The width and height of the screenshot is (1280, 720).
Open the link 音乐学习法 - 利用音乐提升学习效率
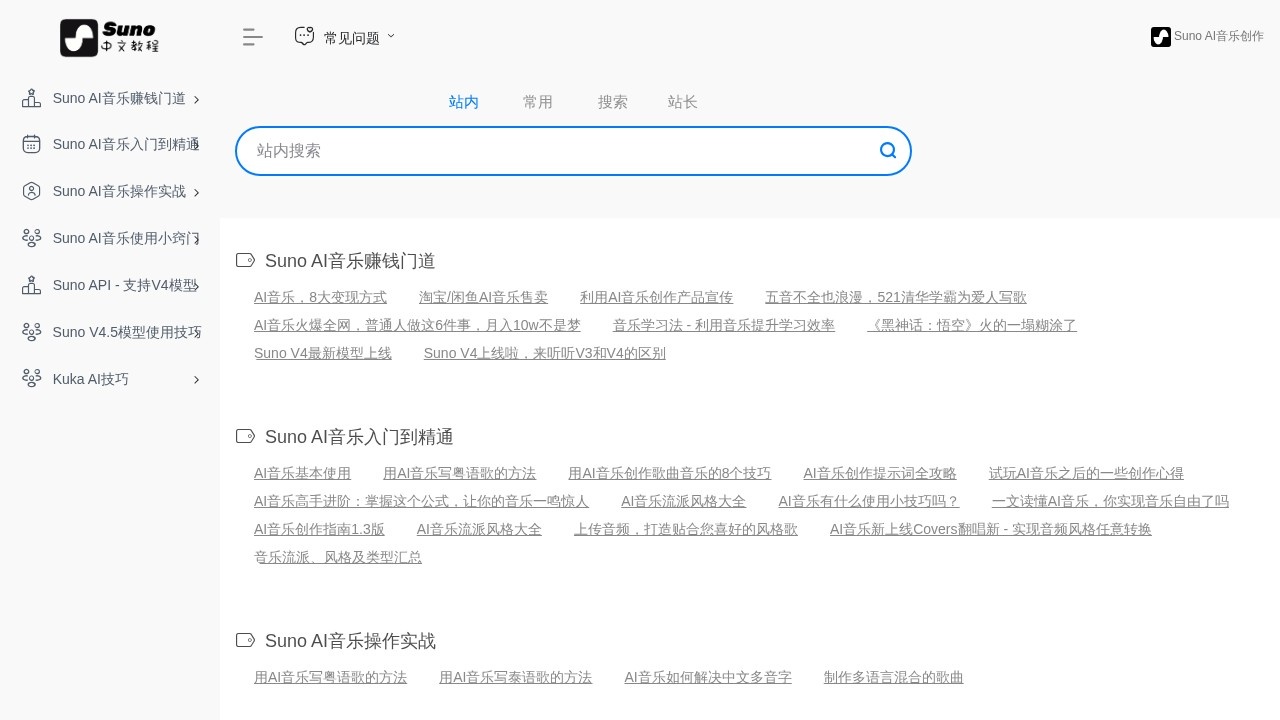[724, 325]
